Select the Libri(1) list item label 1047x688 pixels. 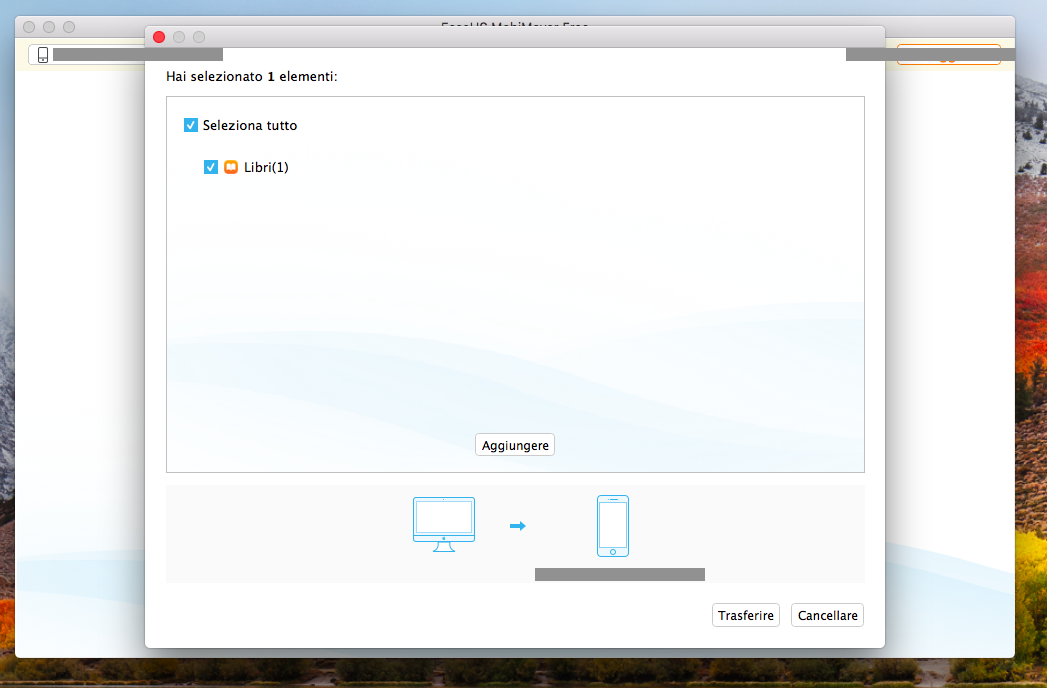click(266, 167)
